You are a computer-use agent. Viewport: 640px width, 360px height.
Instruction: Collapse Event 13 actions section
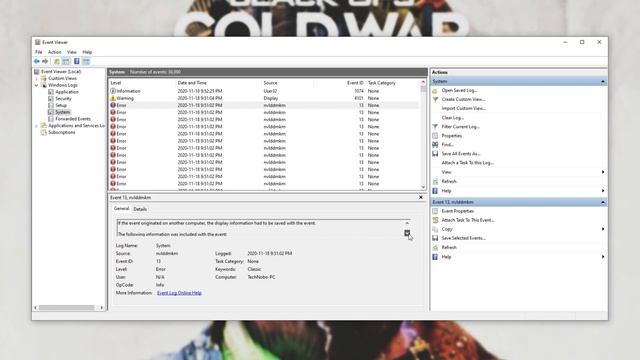[603, 202]
